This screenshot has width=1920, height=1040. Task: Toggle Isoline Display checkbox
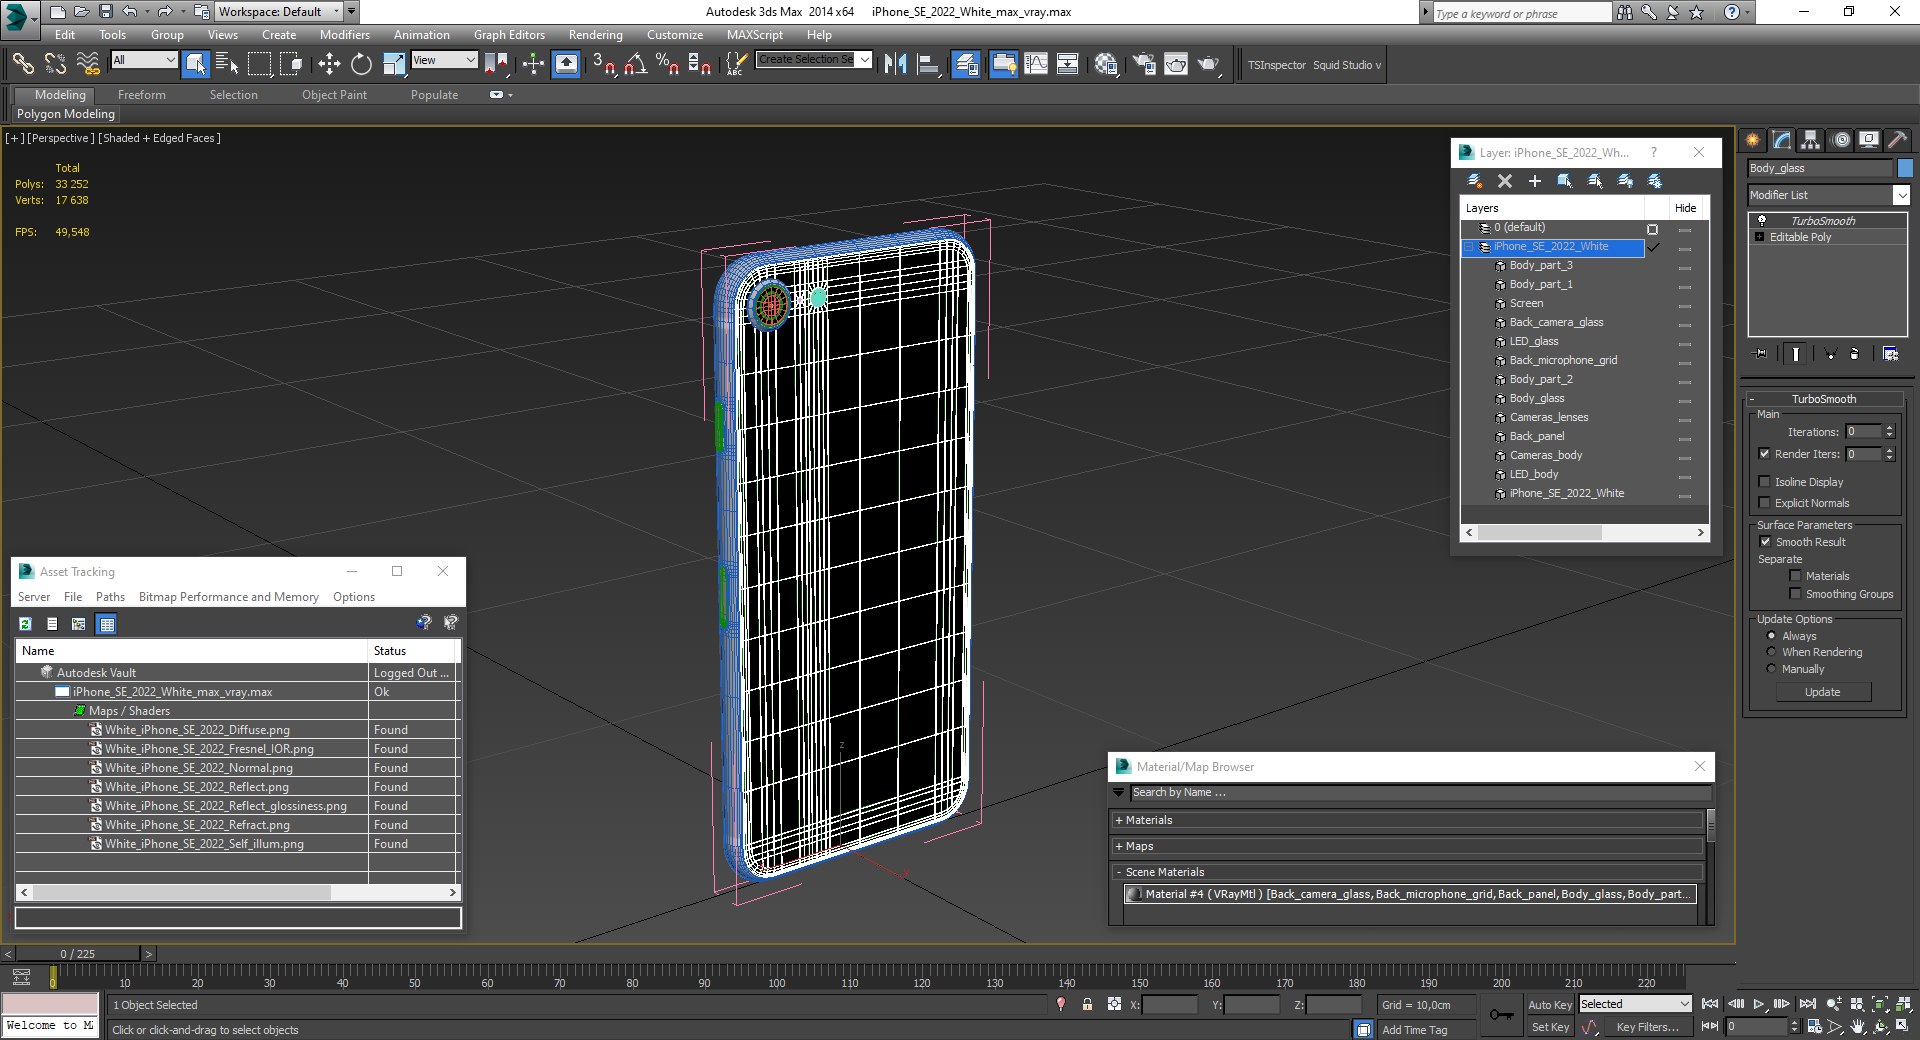point(1764,481)
